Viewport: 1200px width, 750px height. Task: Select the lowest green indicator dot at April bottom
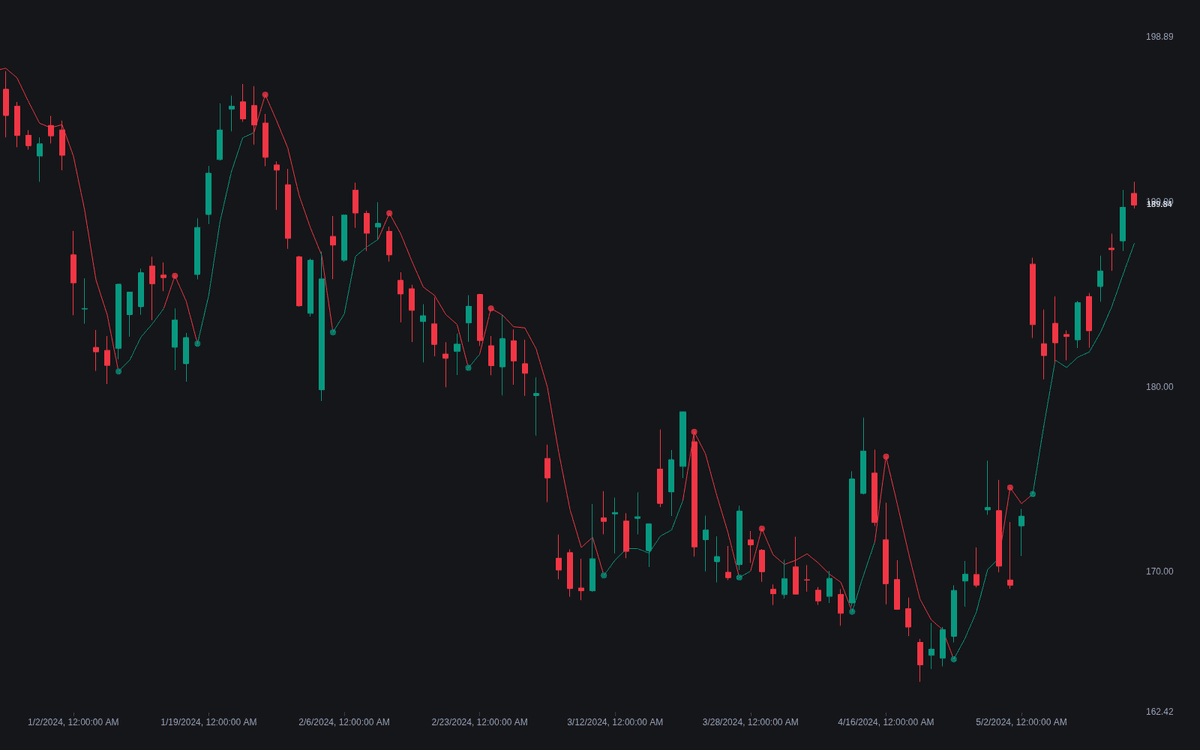tap(953, 659)
